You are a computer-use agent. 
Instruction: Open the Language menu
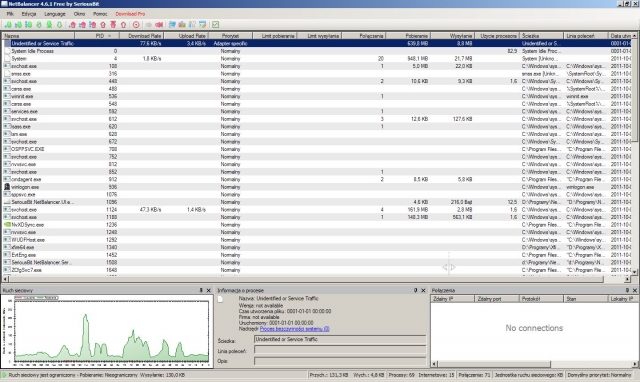point(55,14)
